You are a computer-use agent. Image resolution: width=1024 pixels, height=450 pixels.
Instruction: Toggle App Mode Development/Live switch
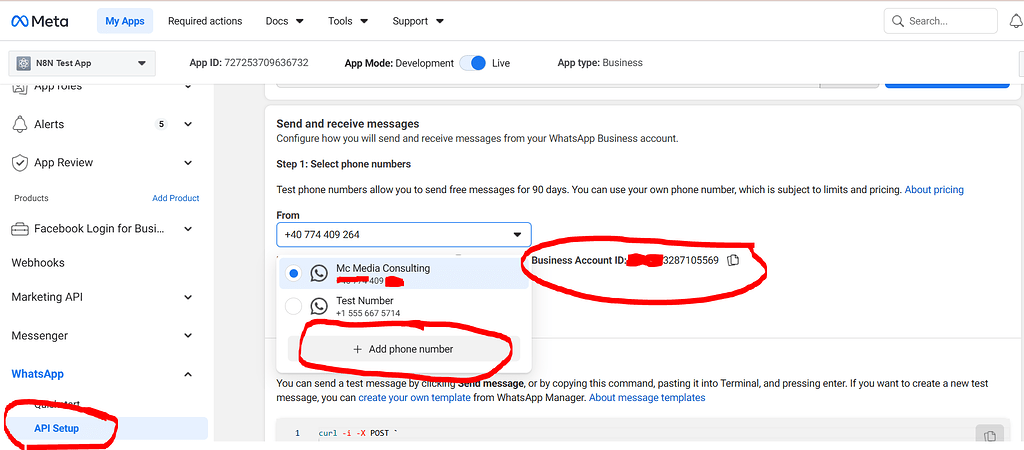point(472,63)
